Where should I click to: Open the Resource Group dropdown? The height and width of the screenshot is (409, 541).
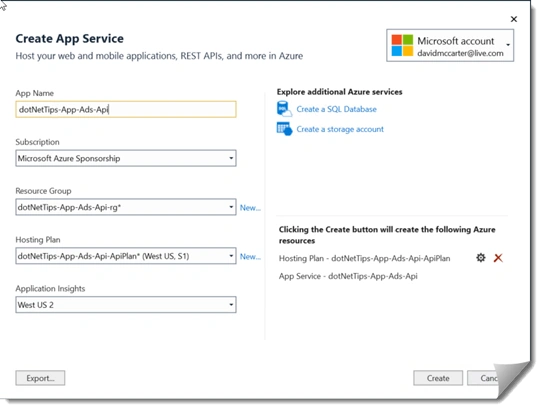126,207
